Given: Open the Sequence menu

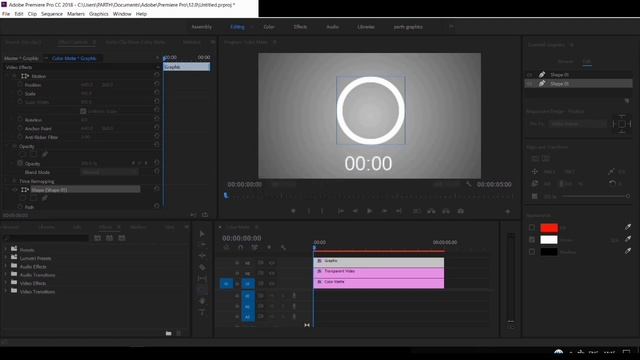Looking at the screenshot, I should [x=52, y=13].
